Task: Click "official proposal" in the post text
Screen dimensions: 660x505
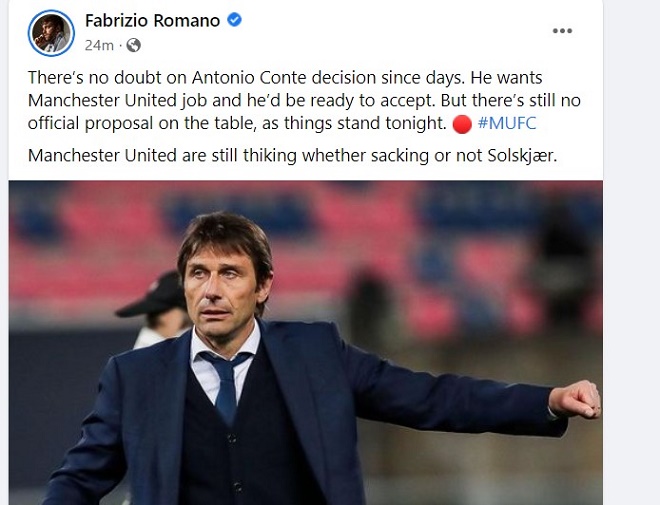Action: 84,125
